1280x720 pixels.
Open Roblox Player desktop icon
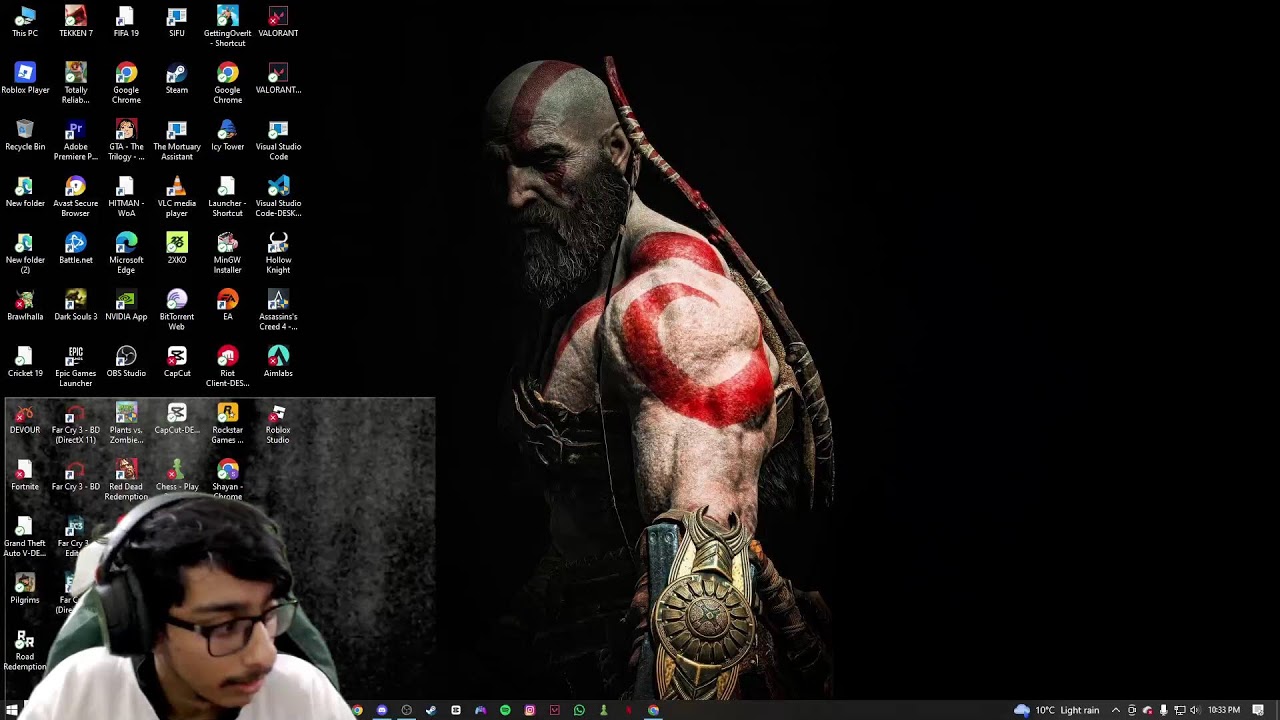25,79
